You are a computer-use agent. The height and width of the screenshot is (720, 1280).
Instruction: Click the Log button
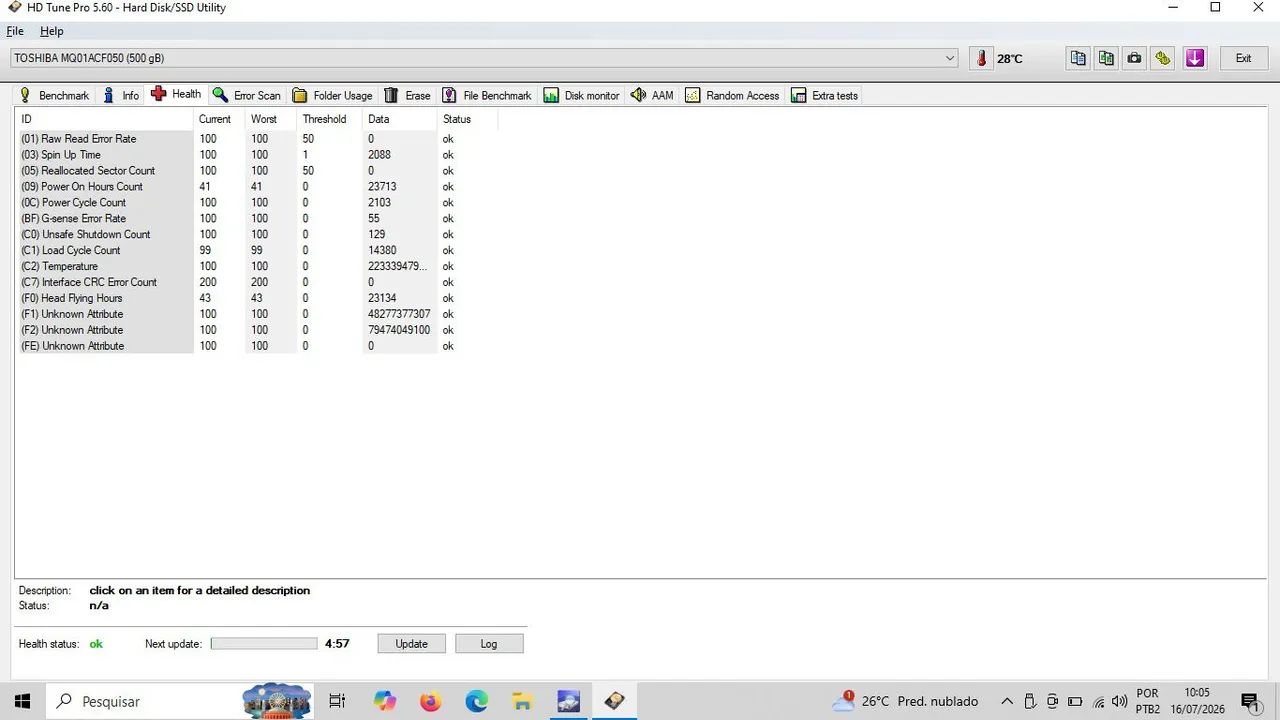point(489,644)
